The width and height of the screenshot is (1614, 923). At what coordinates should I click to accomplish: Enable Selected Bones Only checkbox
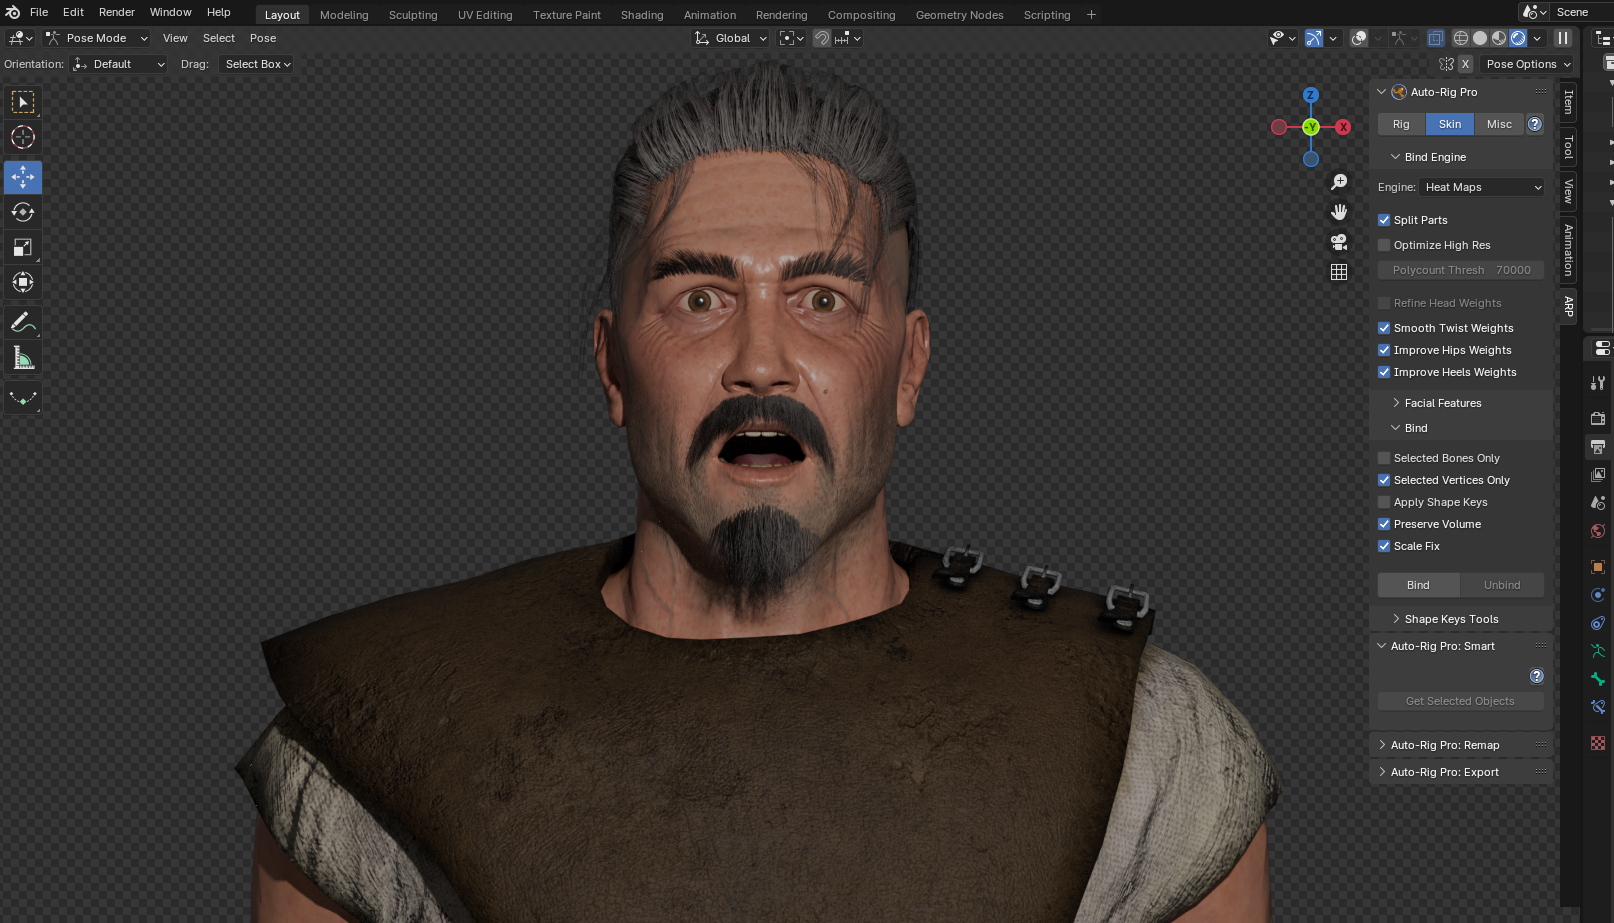coord(1384,458)
